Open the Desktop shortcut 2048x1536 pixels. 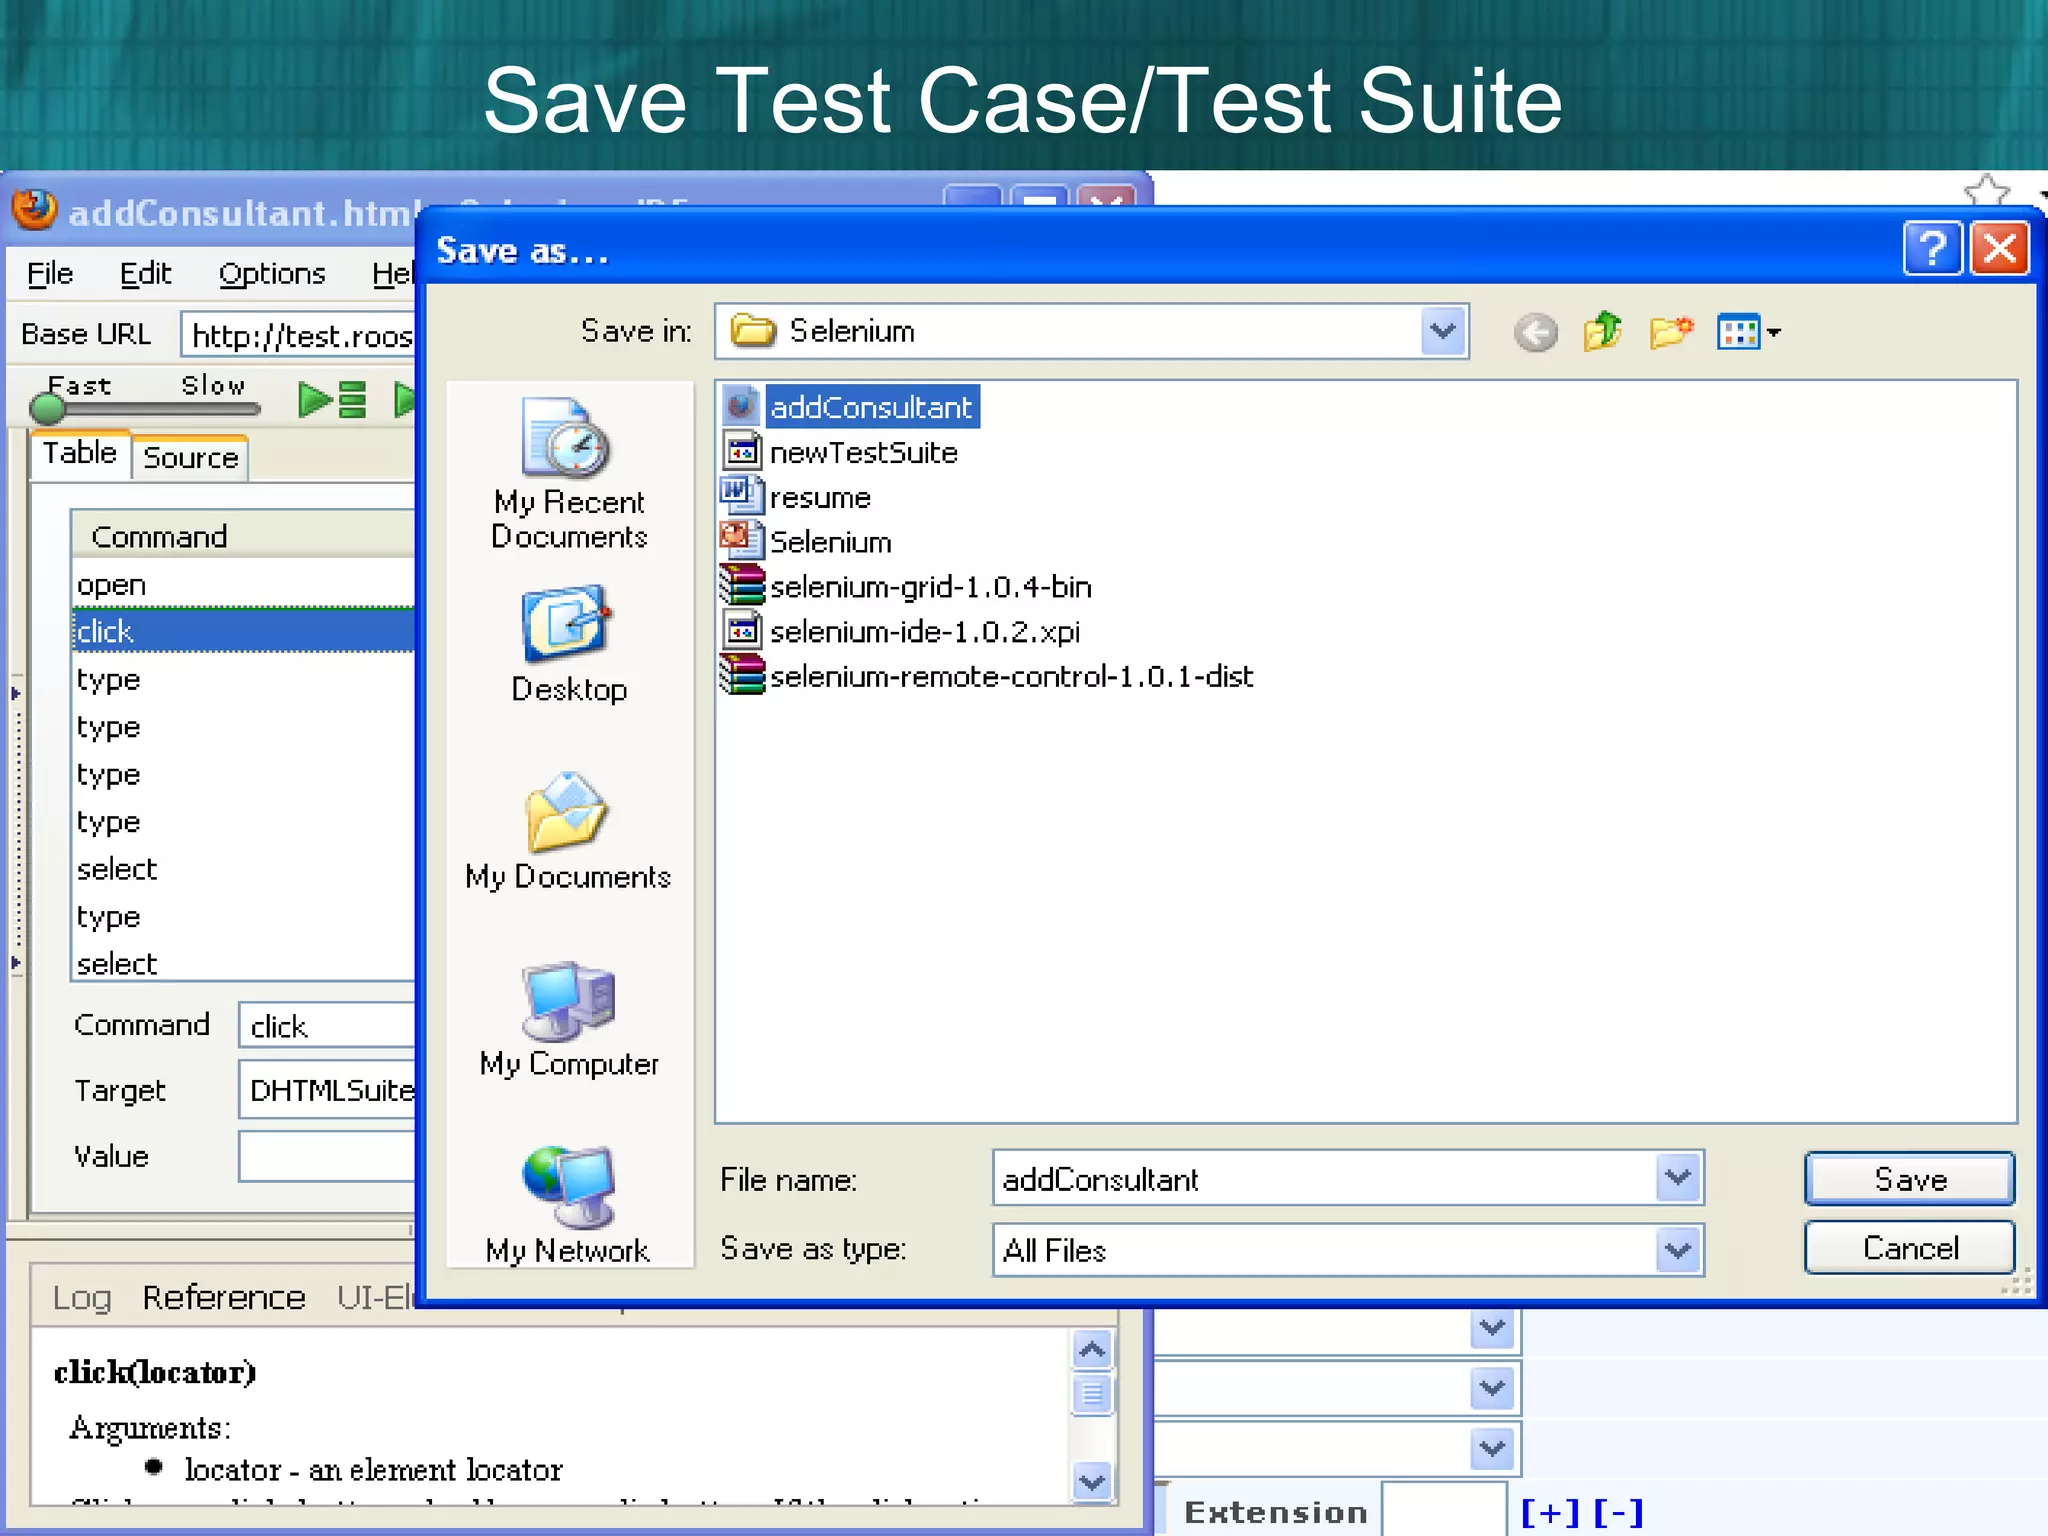[569, 645]
